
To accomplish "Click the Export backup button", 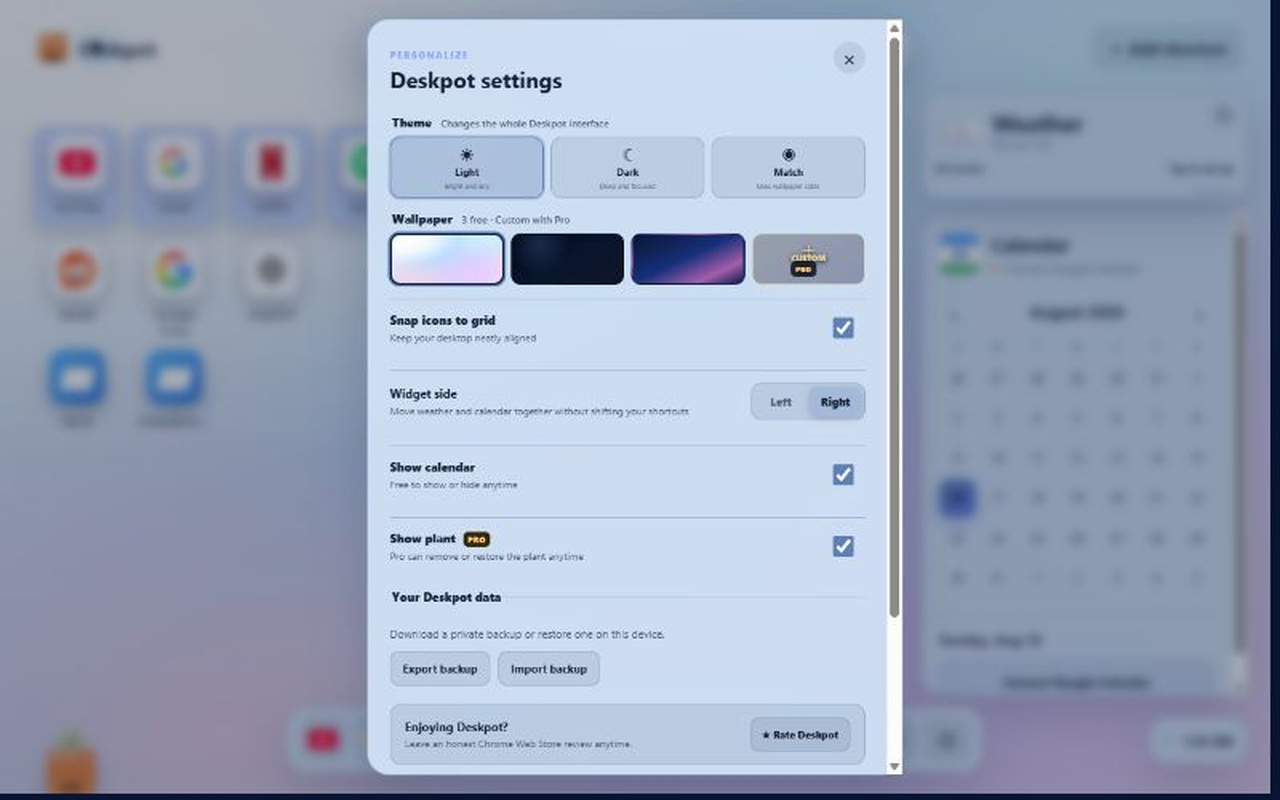I will coord(440,669).
